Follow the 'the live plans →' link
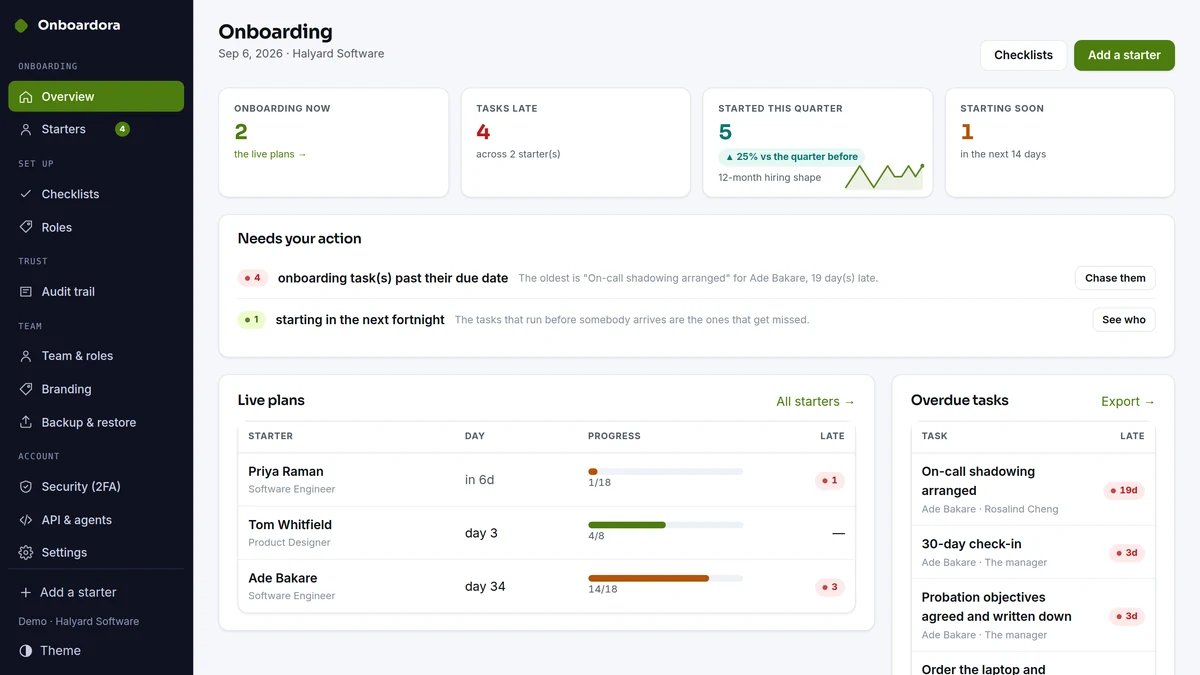 tap(270, 154)
